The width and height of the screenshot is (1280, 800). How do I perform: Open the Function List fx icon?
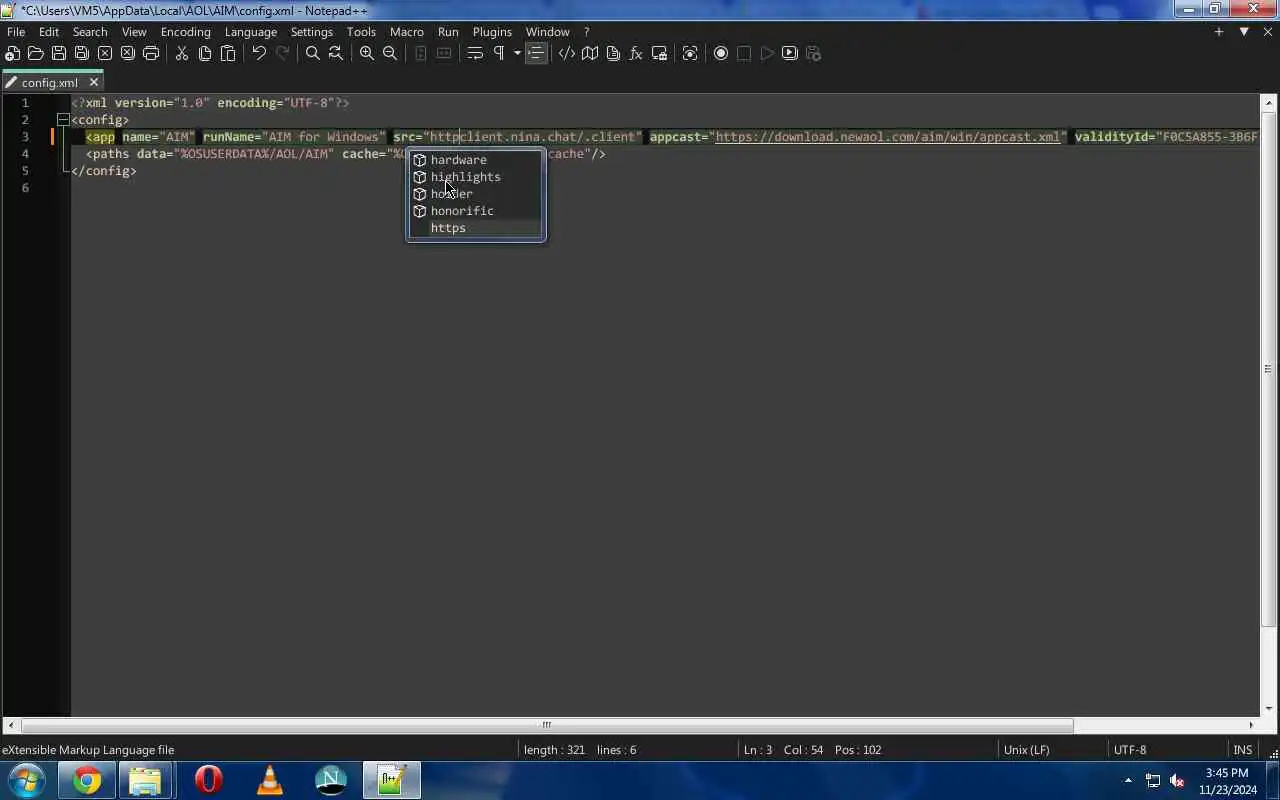click(636, 53)
